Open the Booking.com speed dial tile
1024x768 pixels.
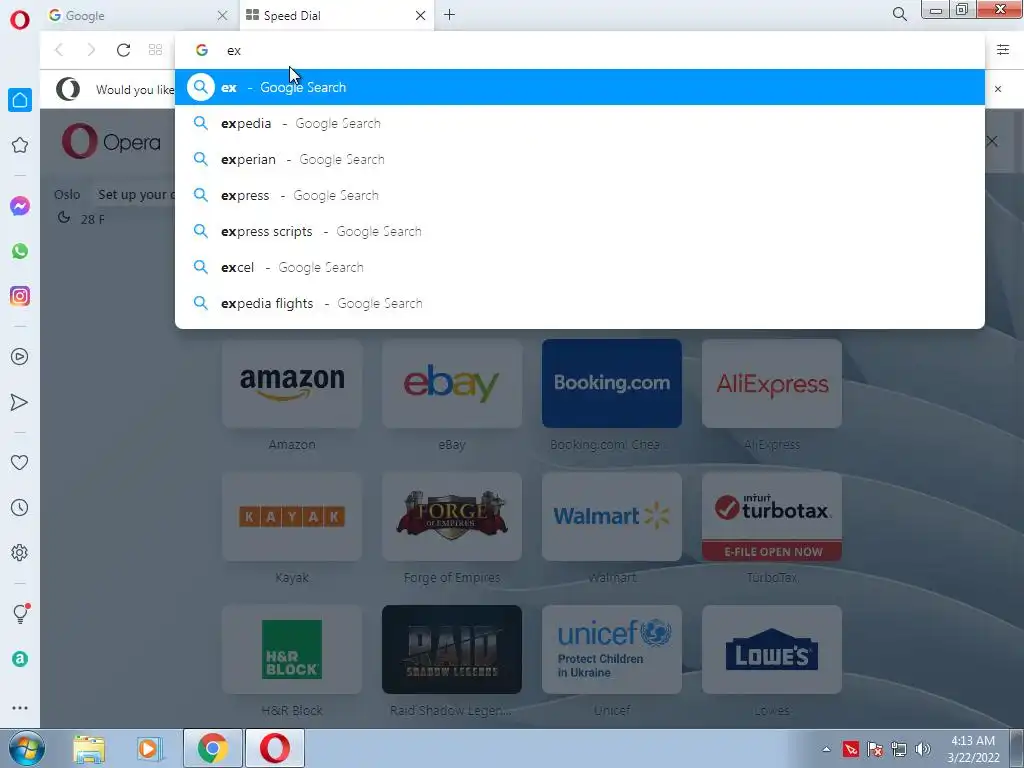point(612,383)
